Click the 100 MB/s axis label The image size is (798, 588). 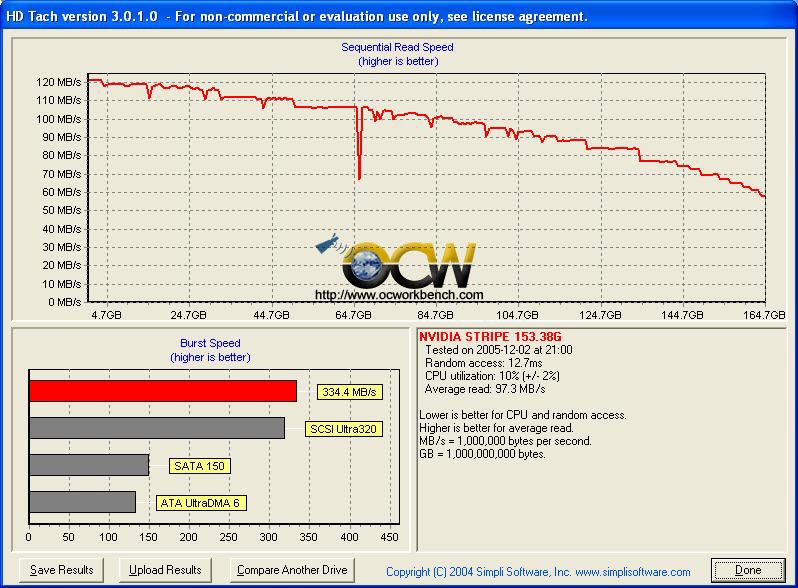(x=59, y=119)
